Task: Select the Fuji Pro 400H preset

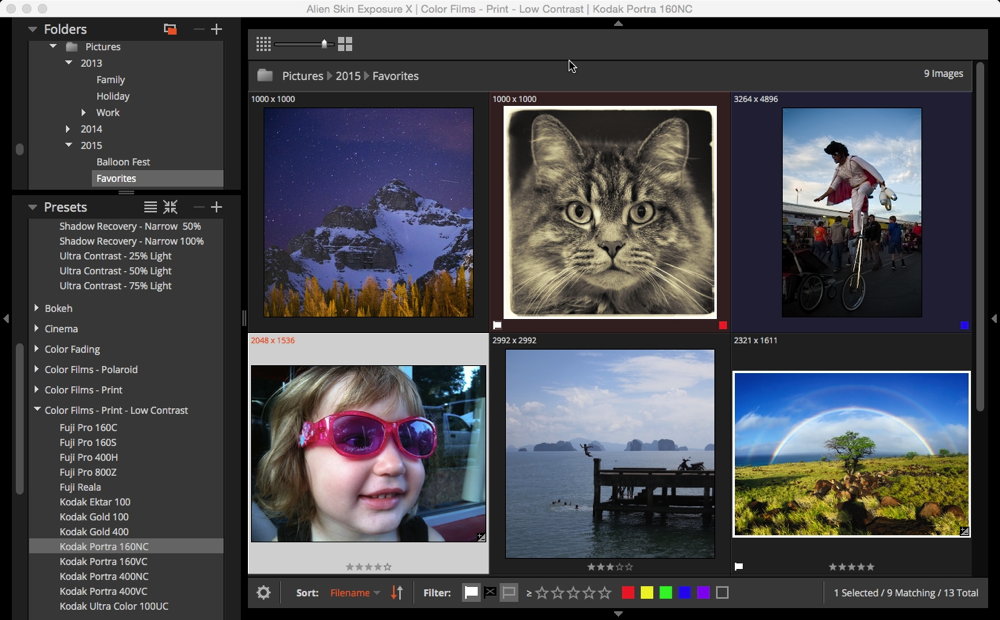Action: [x=88, y=457]
